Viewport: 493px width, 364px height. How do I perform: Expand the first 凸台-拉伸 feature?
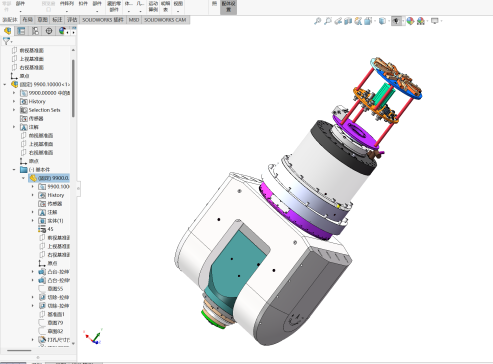tap(33, 272)
